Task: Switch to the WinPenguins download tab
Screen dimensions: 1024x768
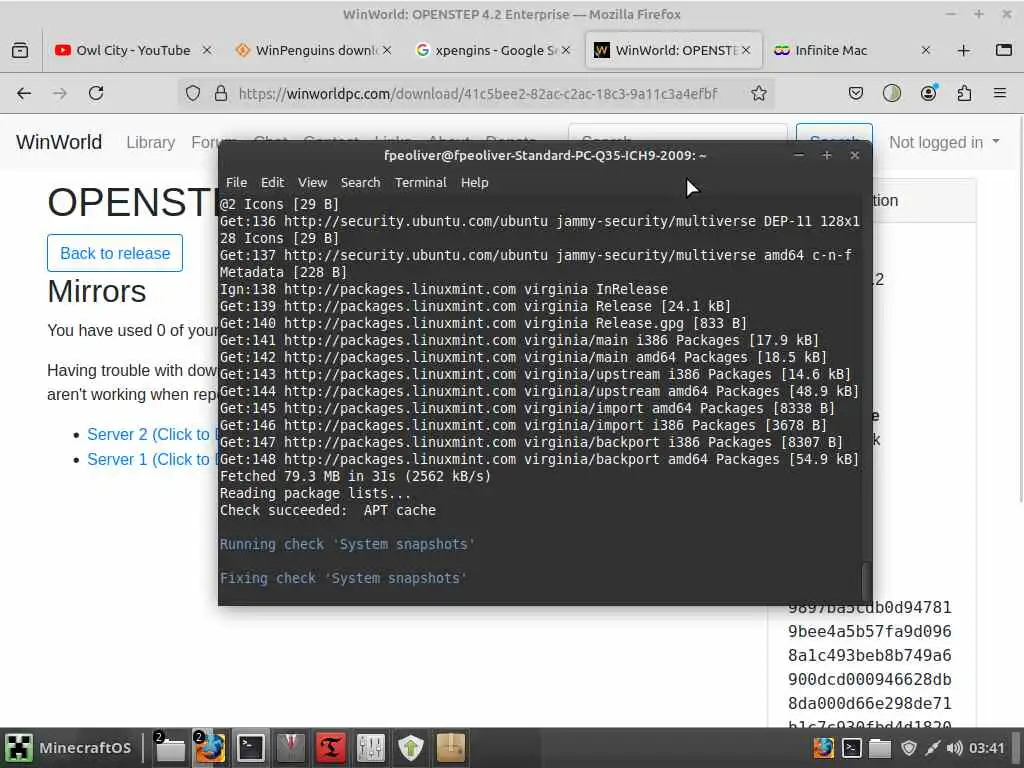Action: (x=313, y=50)
